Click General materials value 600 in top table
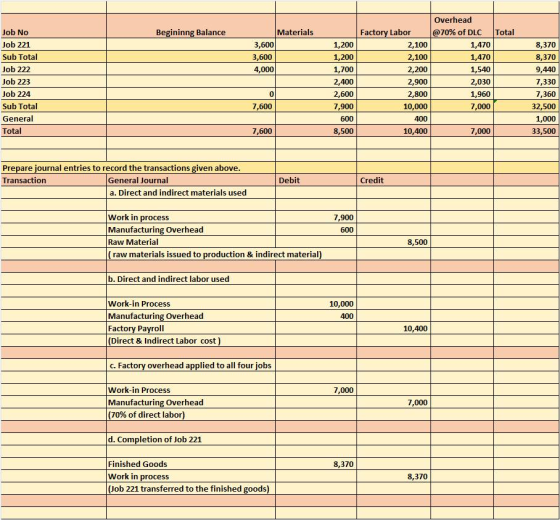The width and height of the screenshot is (560, 520). [316, 119]
